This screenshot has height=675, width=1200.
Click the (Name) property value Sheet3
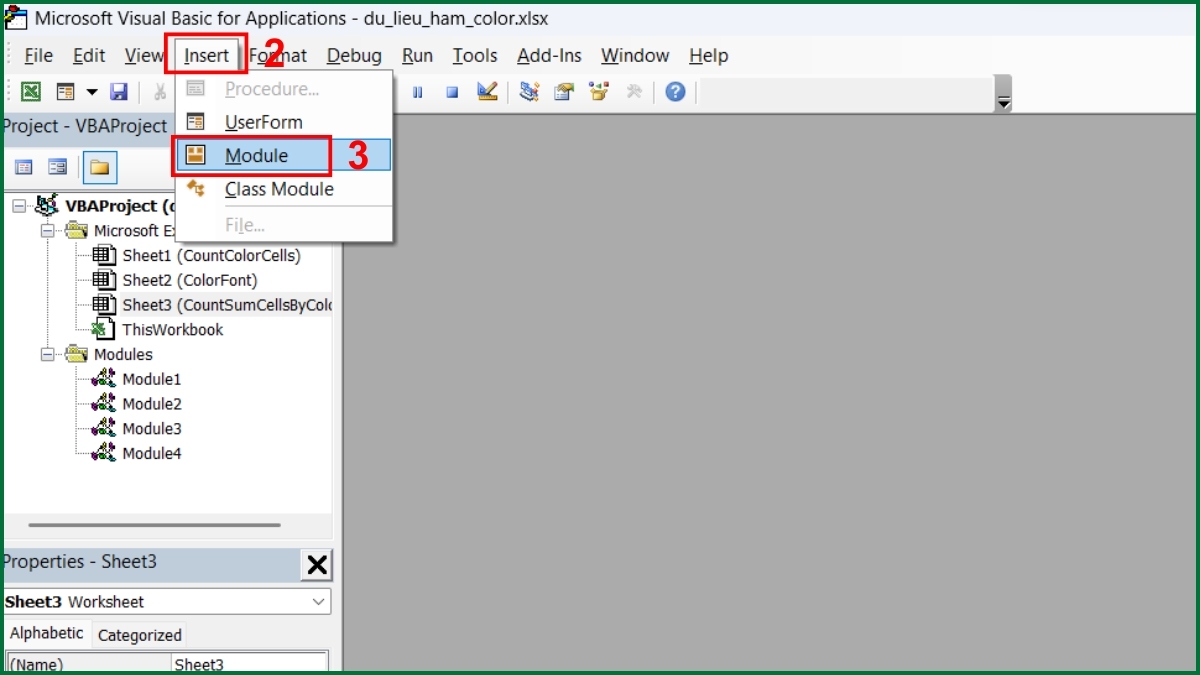tap(248, 665)
